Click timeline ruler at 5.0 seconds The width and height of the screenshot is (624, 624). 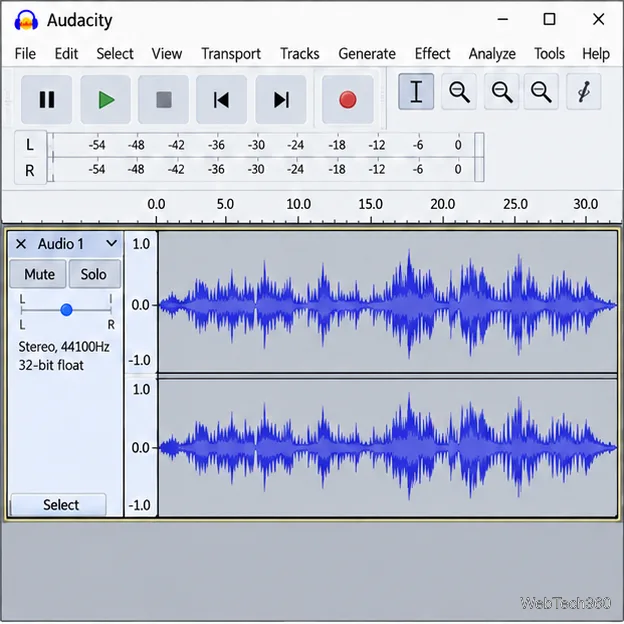(x=225, y=205)
